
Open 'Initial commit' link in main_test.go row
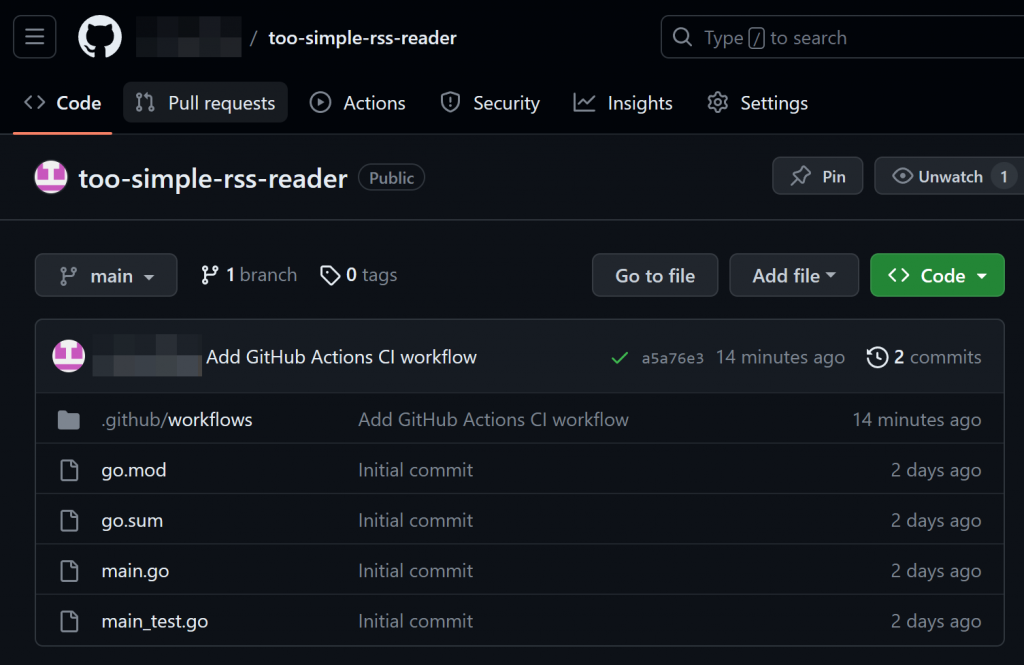415,621
